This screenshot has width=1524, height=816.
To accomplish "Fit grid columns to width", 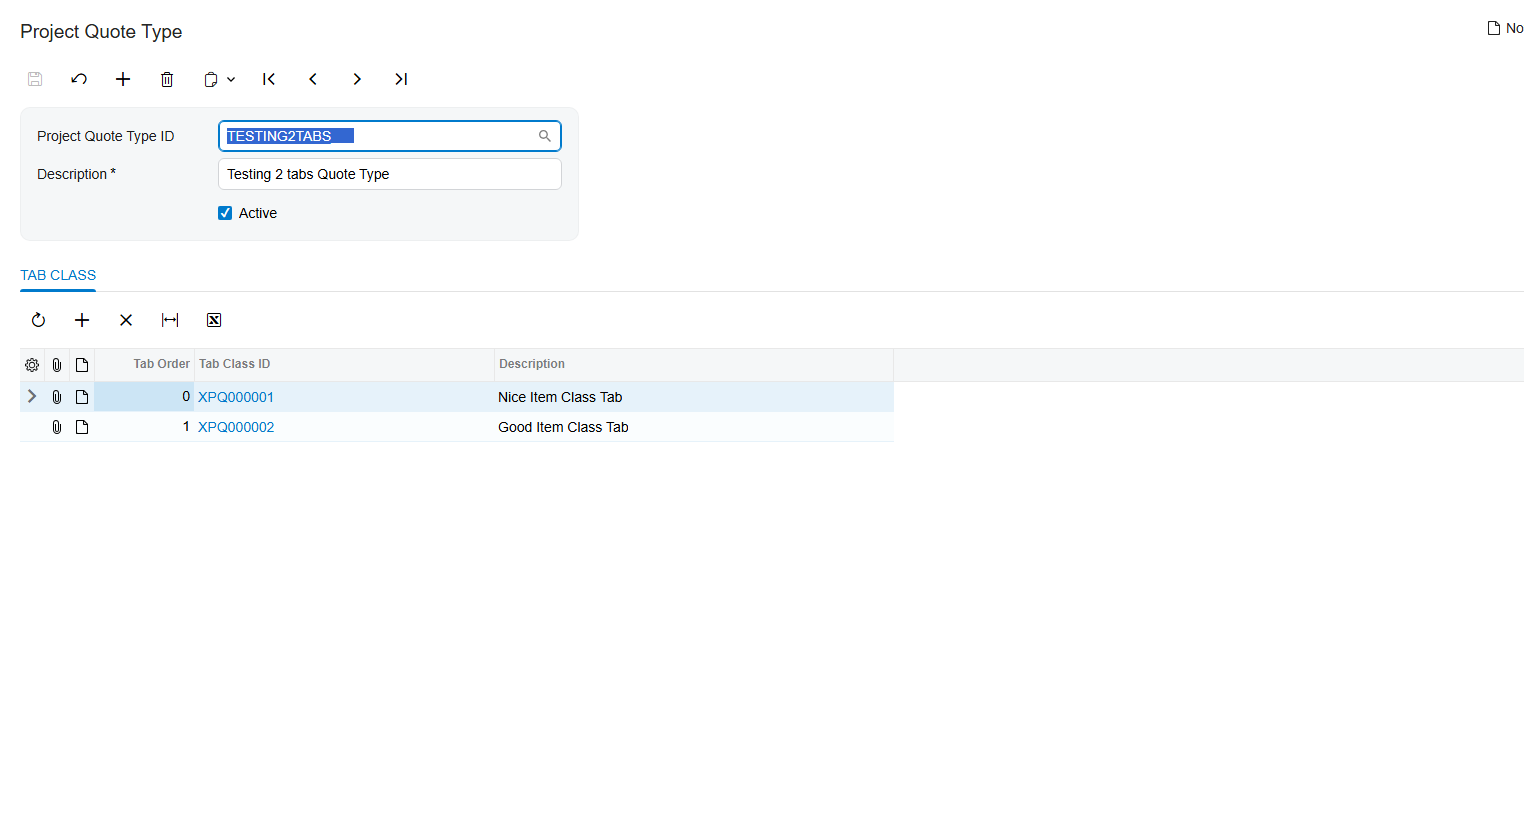I will [170, 320].
